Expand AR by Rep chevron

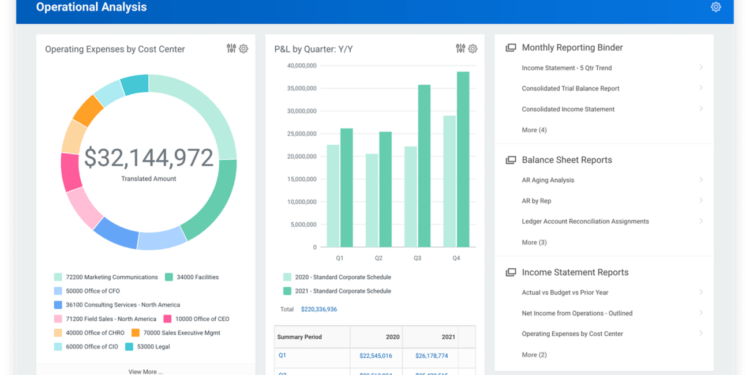701,200
